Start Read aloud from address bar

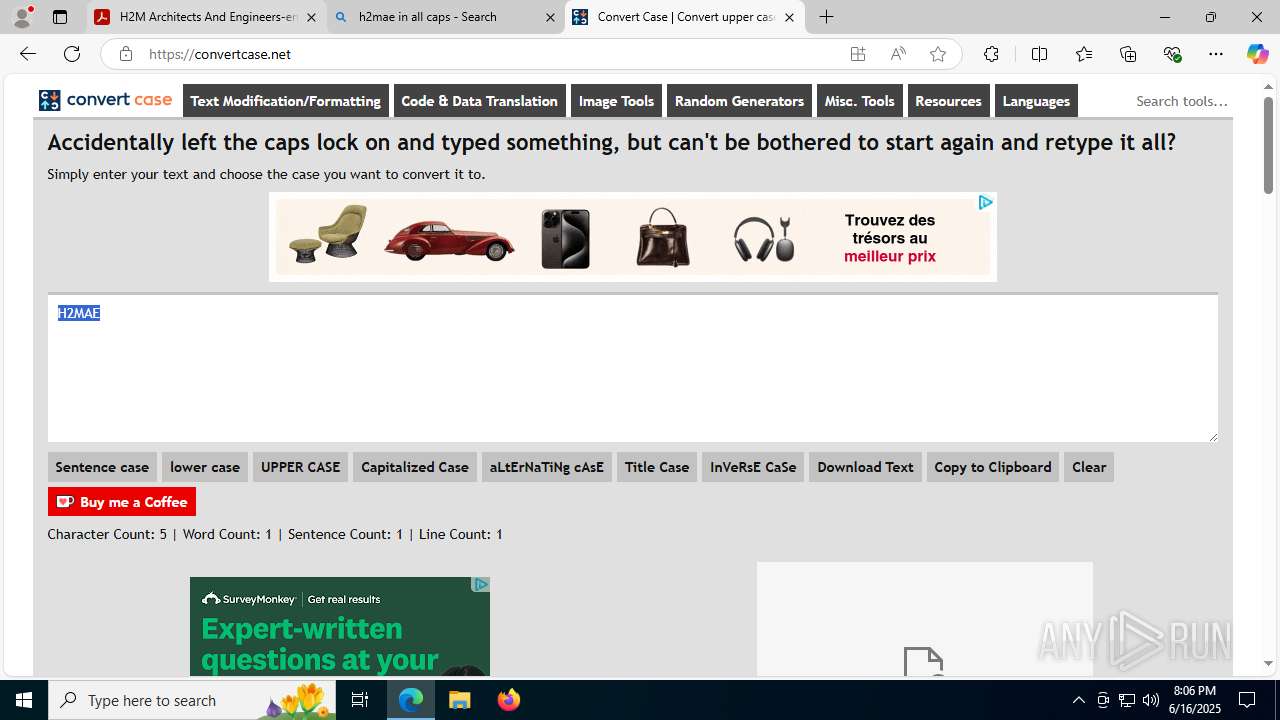pos(898,54)
